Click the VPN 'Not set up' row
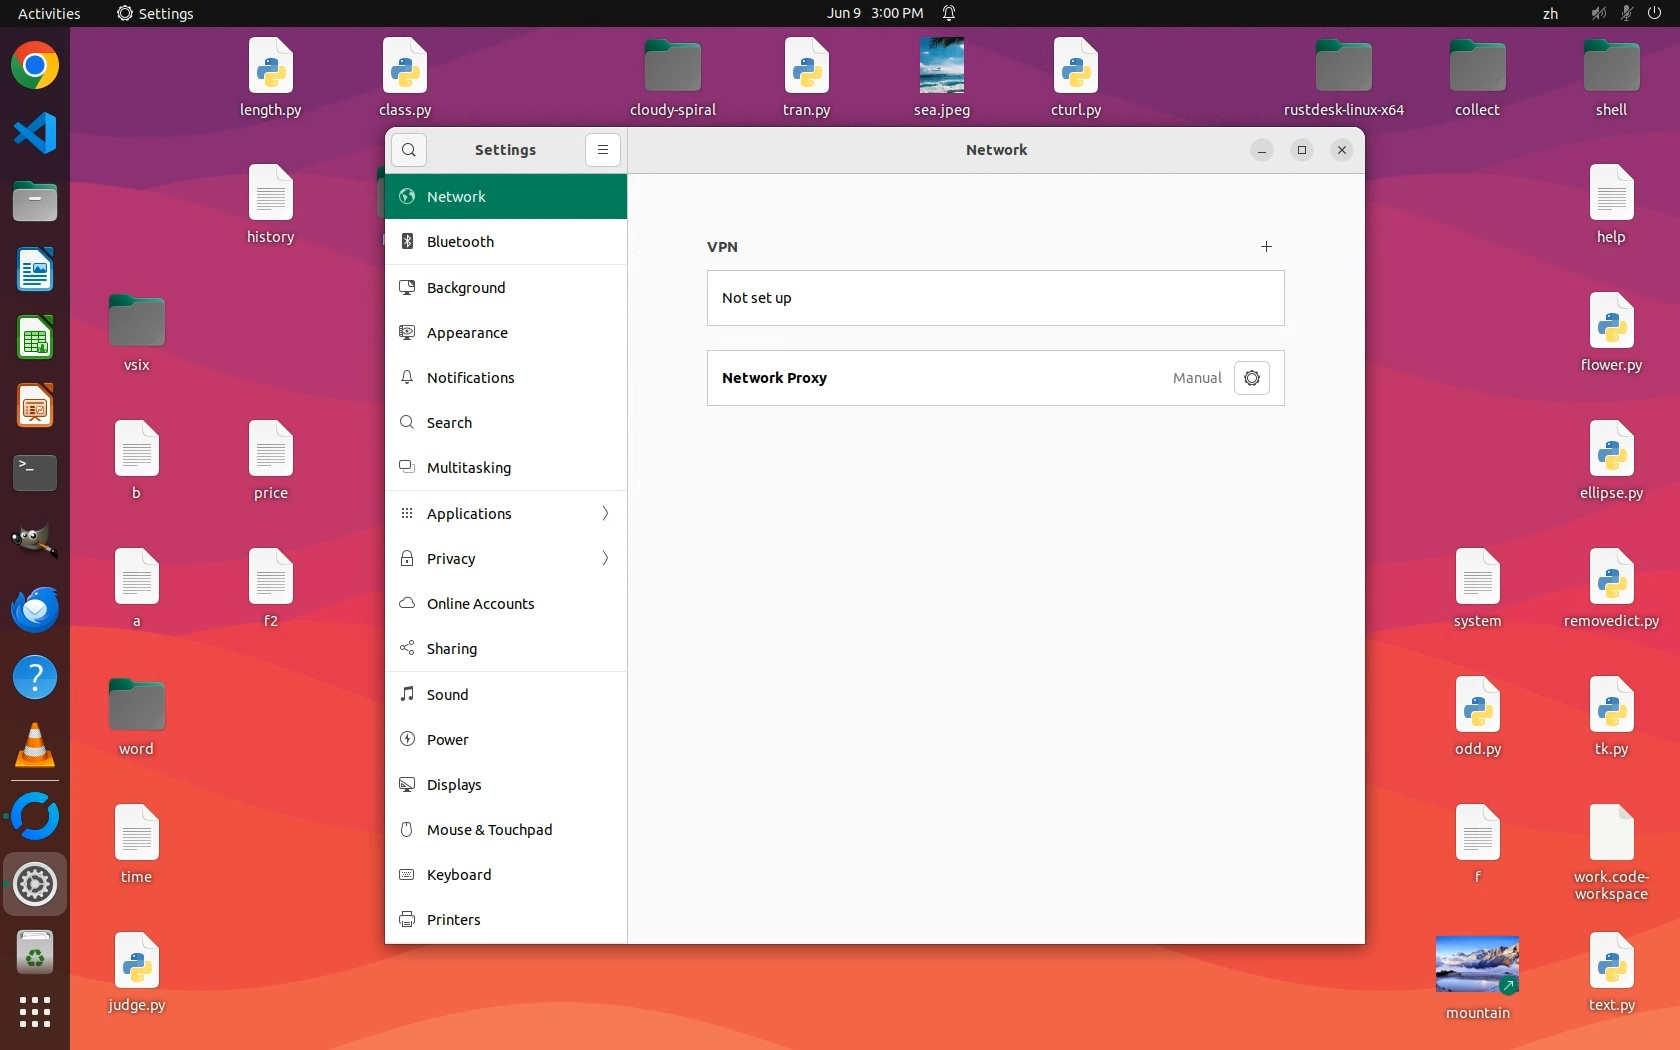The image size is (1680, 1050). (995, 298)
